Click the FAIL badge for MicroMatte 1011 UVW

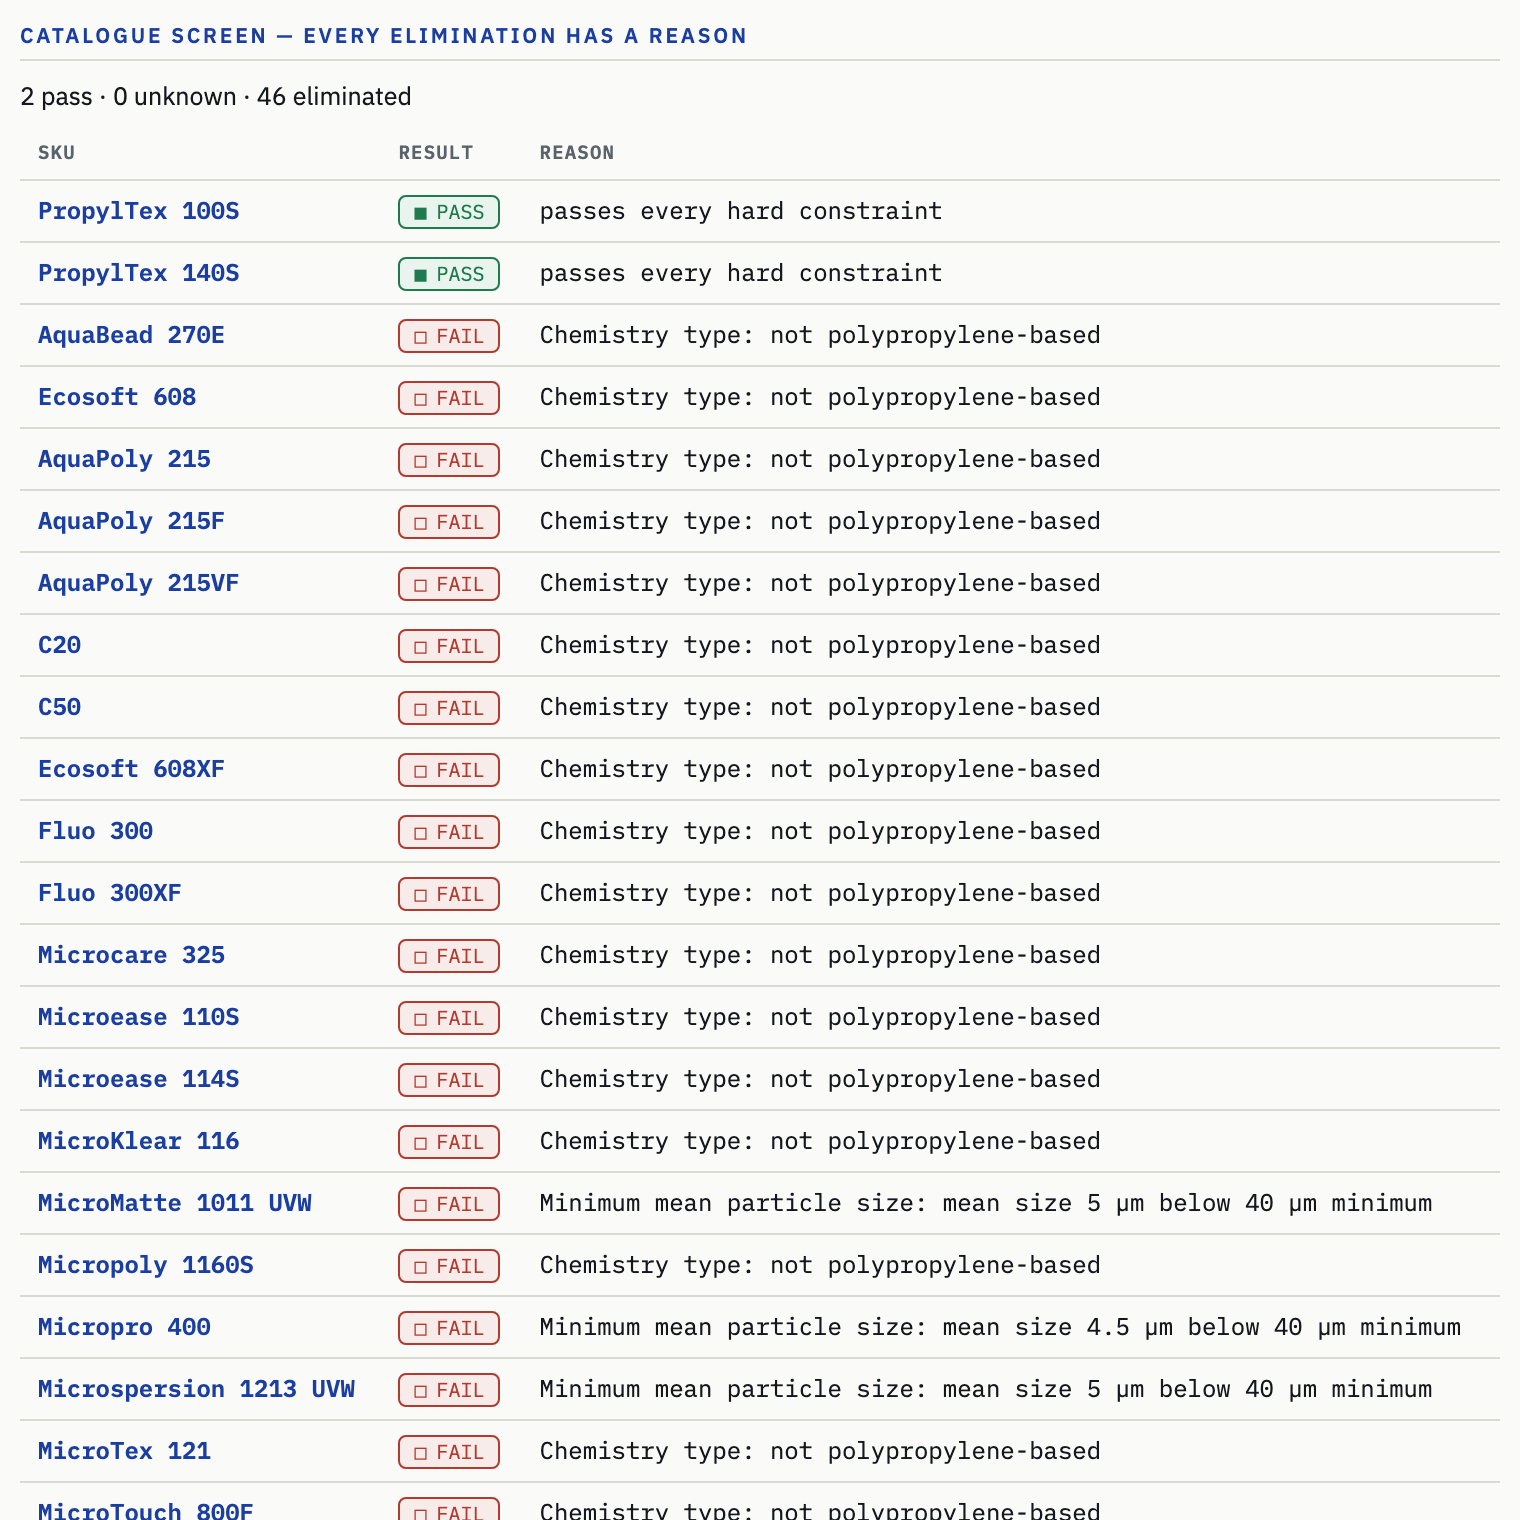(449, 1204)
